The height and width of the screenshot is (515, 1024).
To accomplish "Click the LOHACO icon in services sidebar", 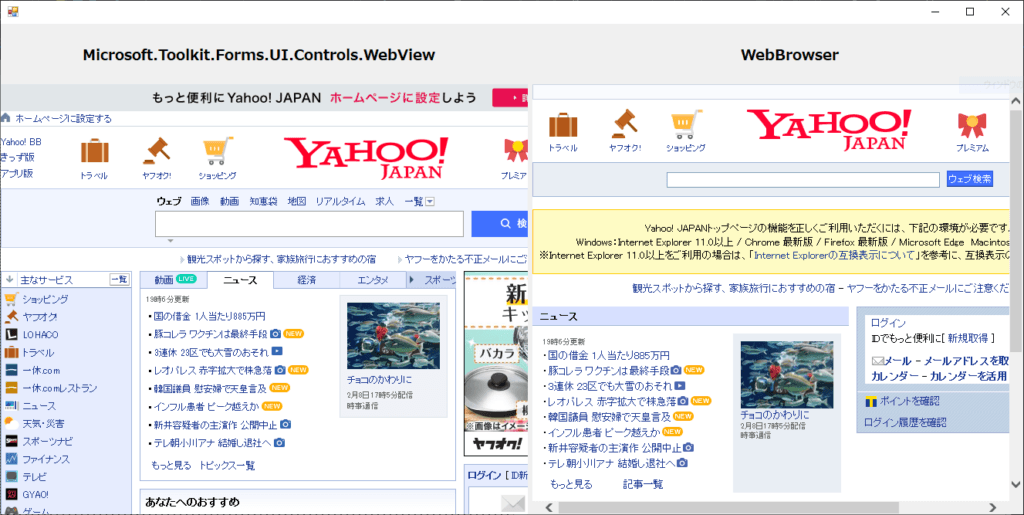I will pos(11,334).
